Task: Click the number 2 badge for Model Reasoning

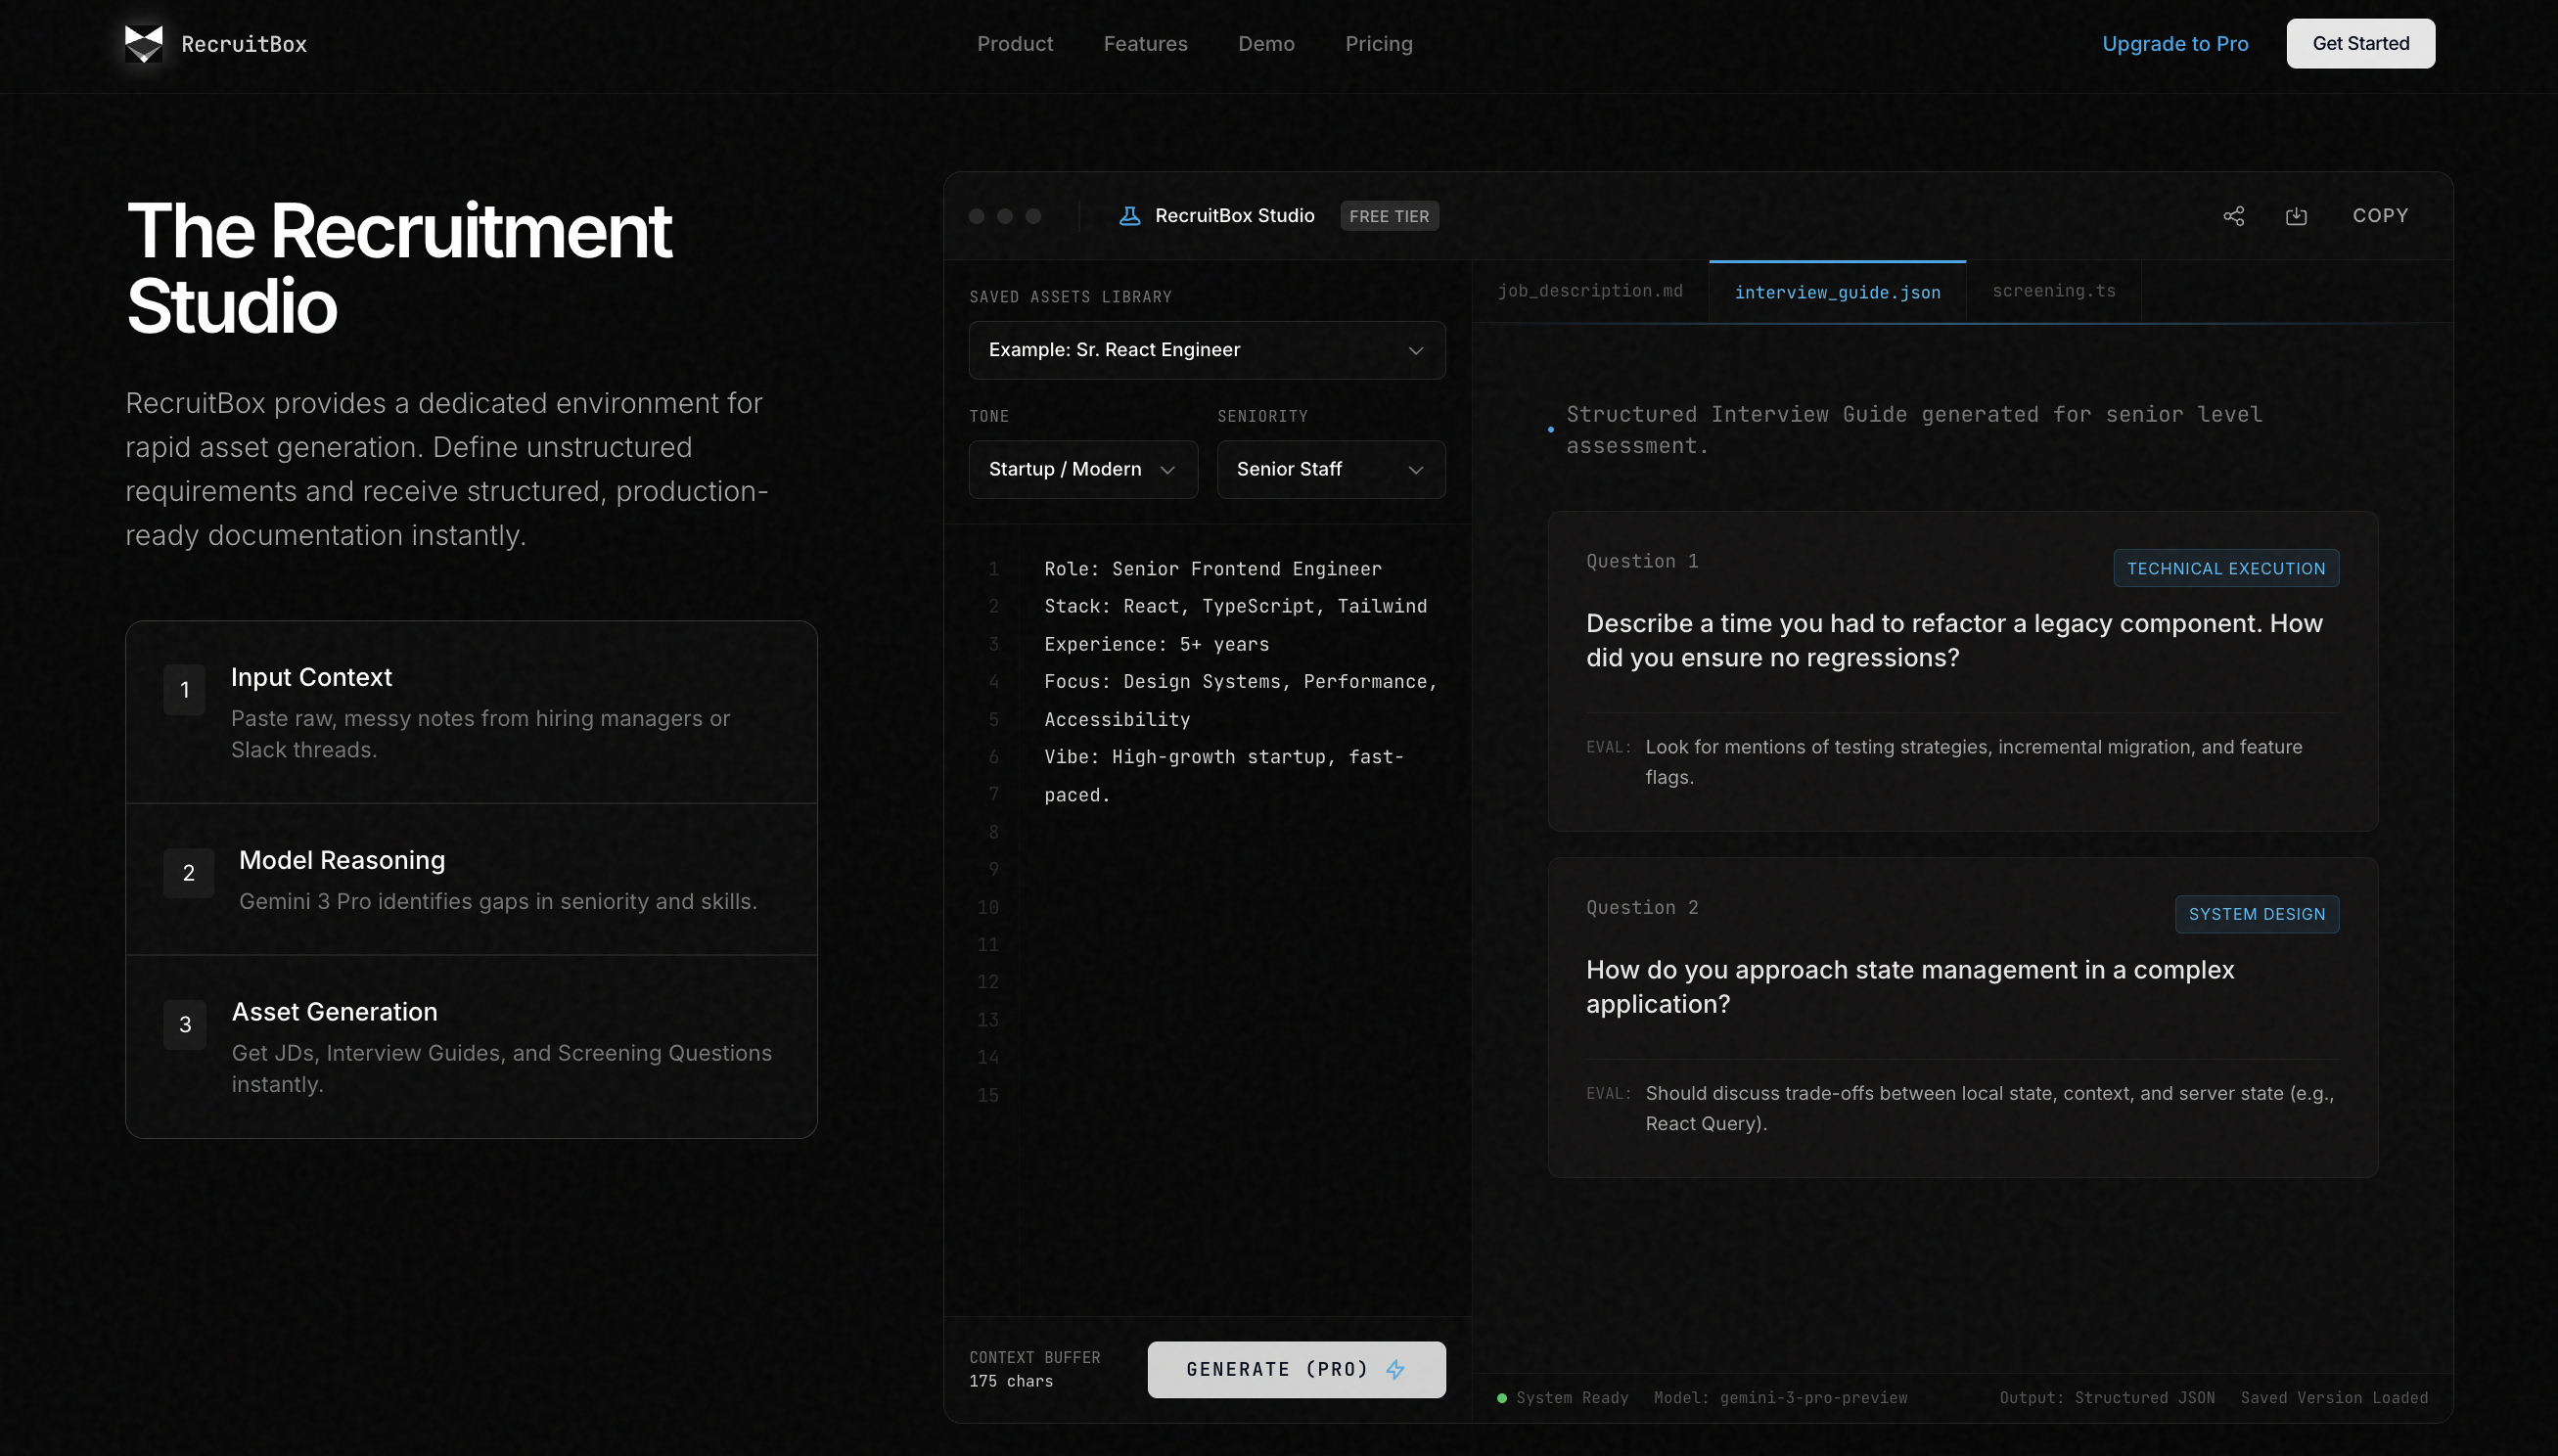Action: click(x=188, y=873)
